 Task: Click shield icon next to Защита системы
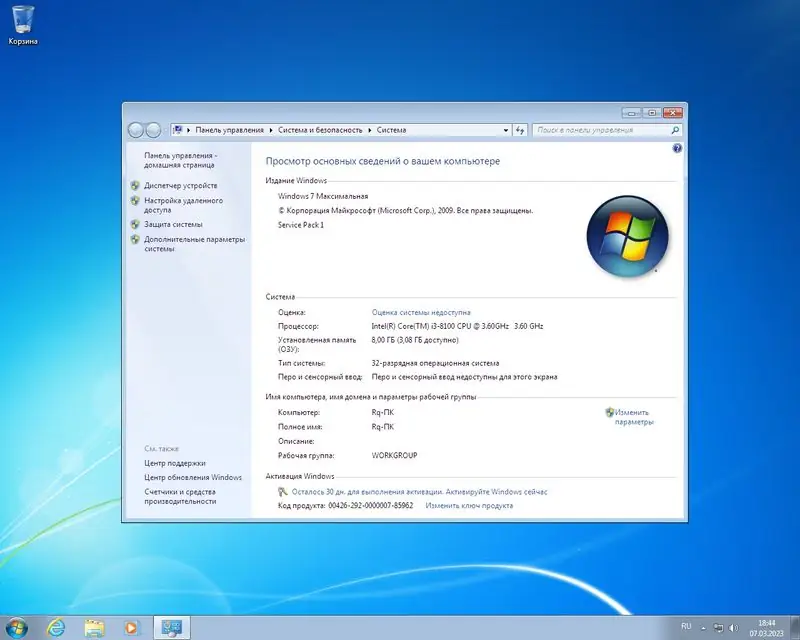[x=135, y=225]
